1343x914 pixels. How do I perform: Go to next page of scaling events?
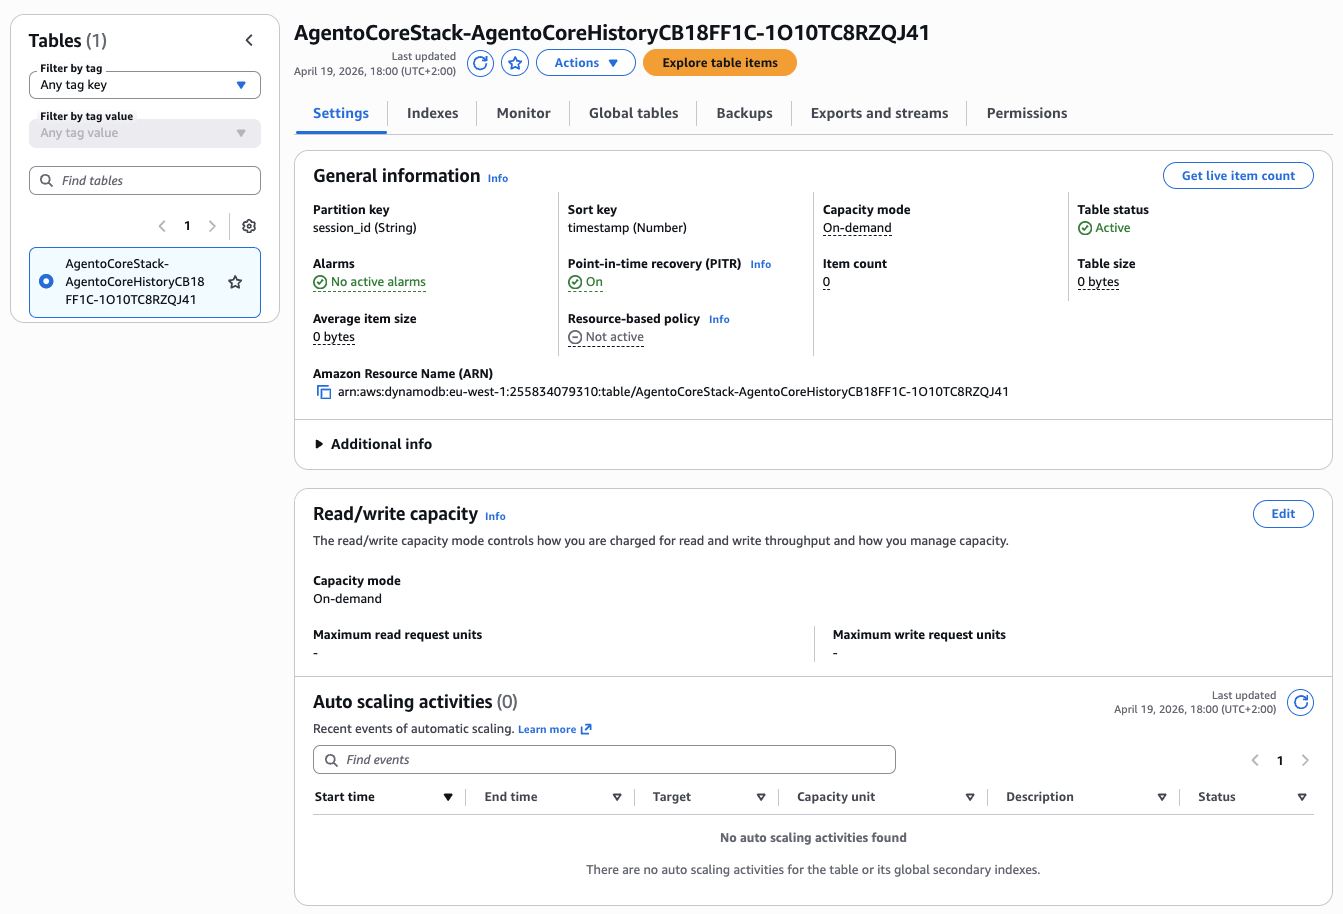pyautogui.click(x=1305, y=760)
